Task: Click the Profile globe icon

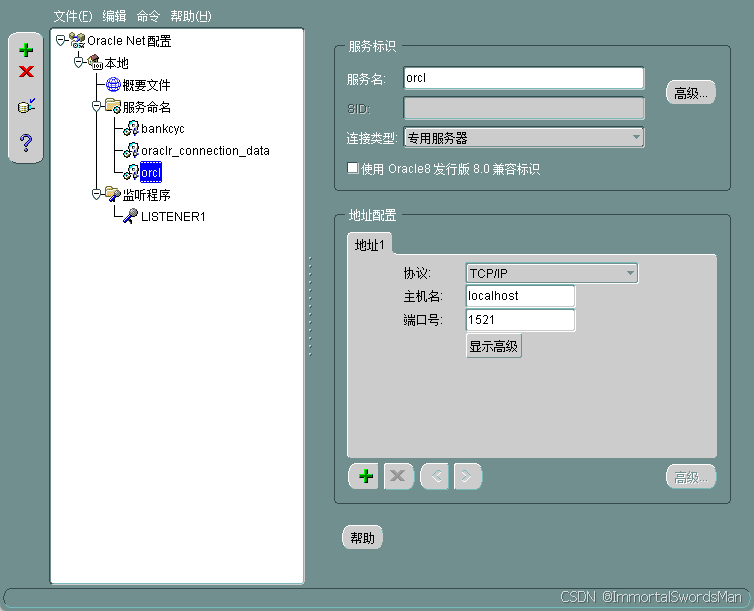Action: tap(113, 85)
